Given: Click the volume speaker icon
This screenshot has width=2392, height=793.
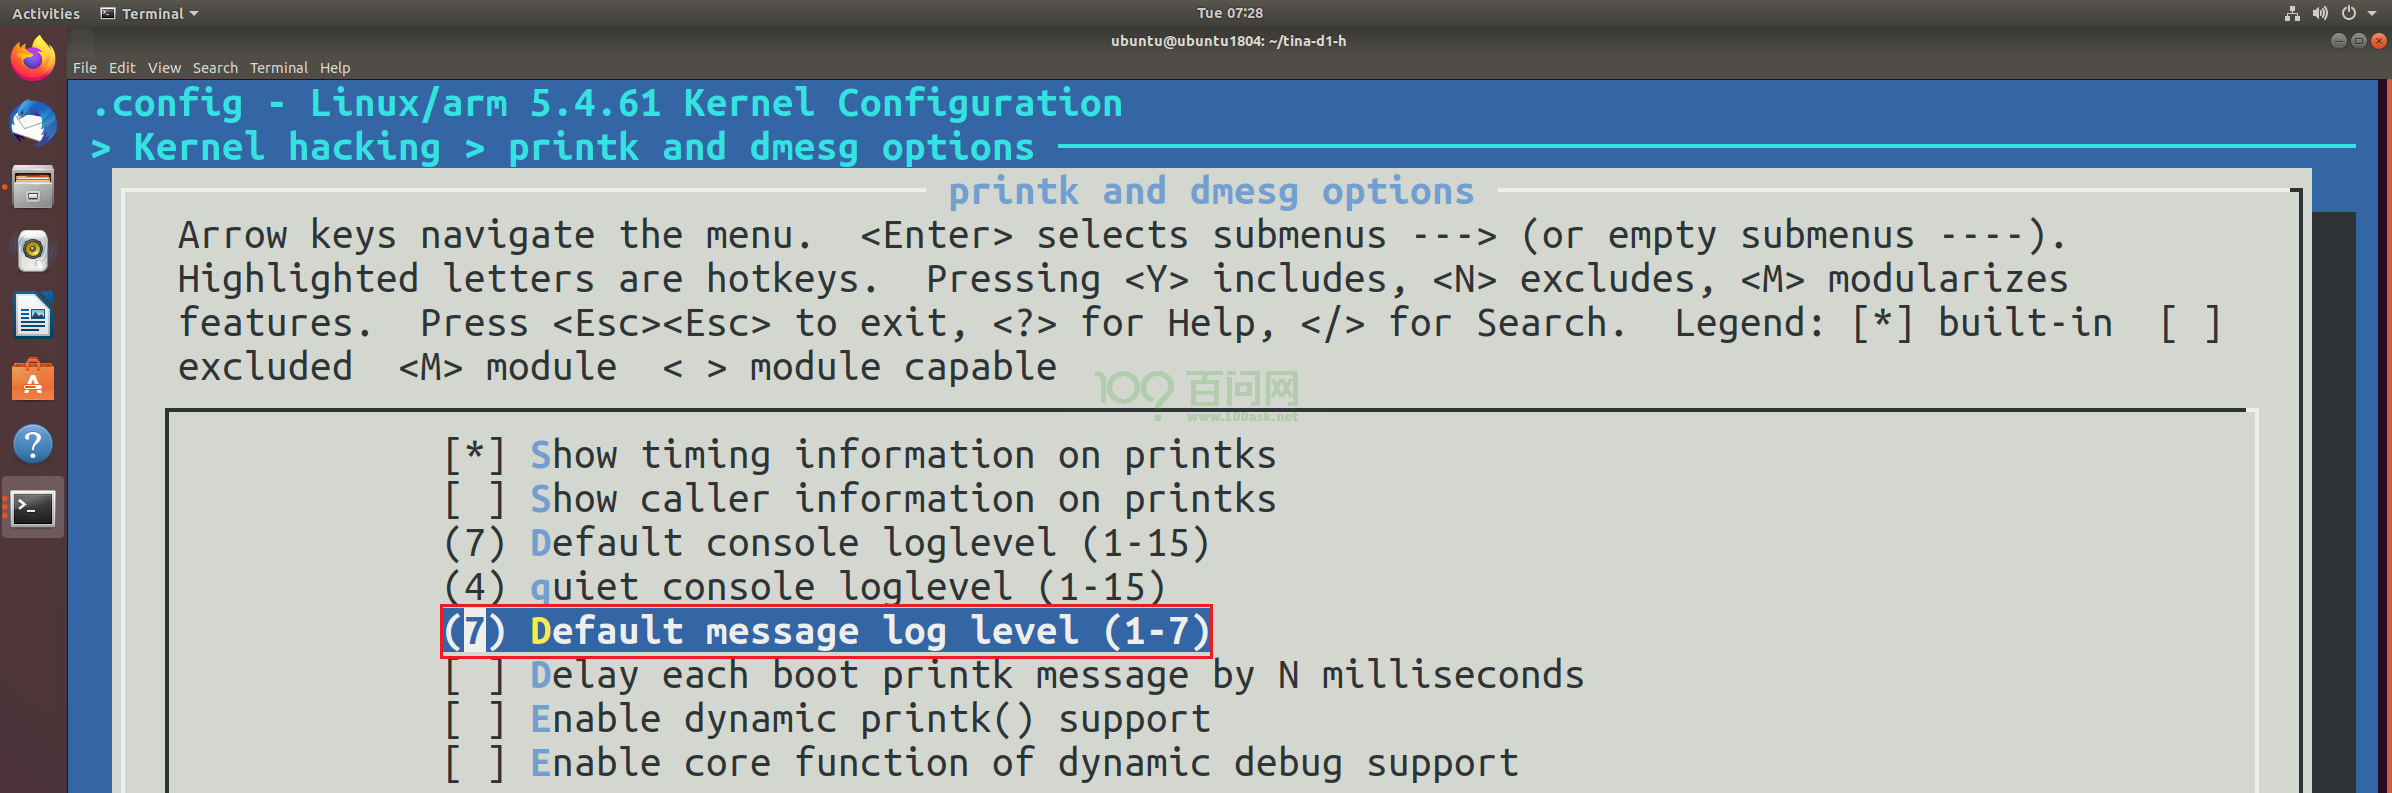Looking at the screenshot, I should click(x=2320, y=13).
